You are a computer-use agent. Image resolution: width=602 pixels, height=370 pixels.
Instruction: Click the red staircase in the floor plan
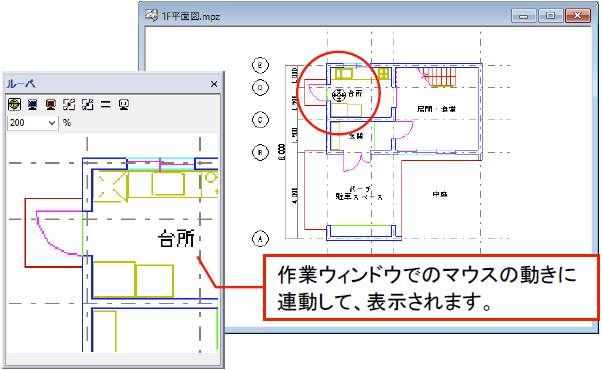click(x=438, y=77)
